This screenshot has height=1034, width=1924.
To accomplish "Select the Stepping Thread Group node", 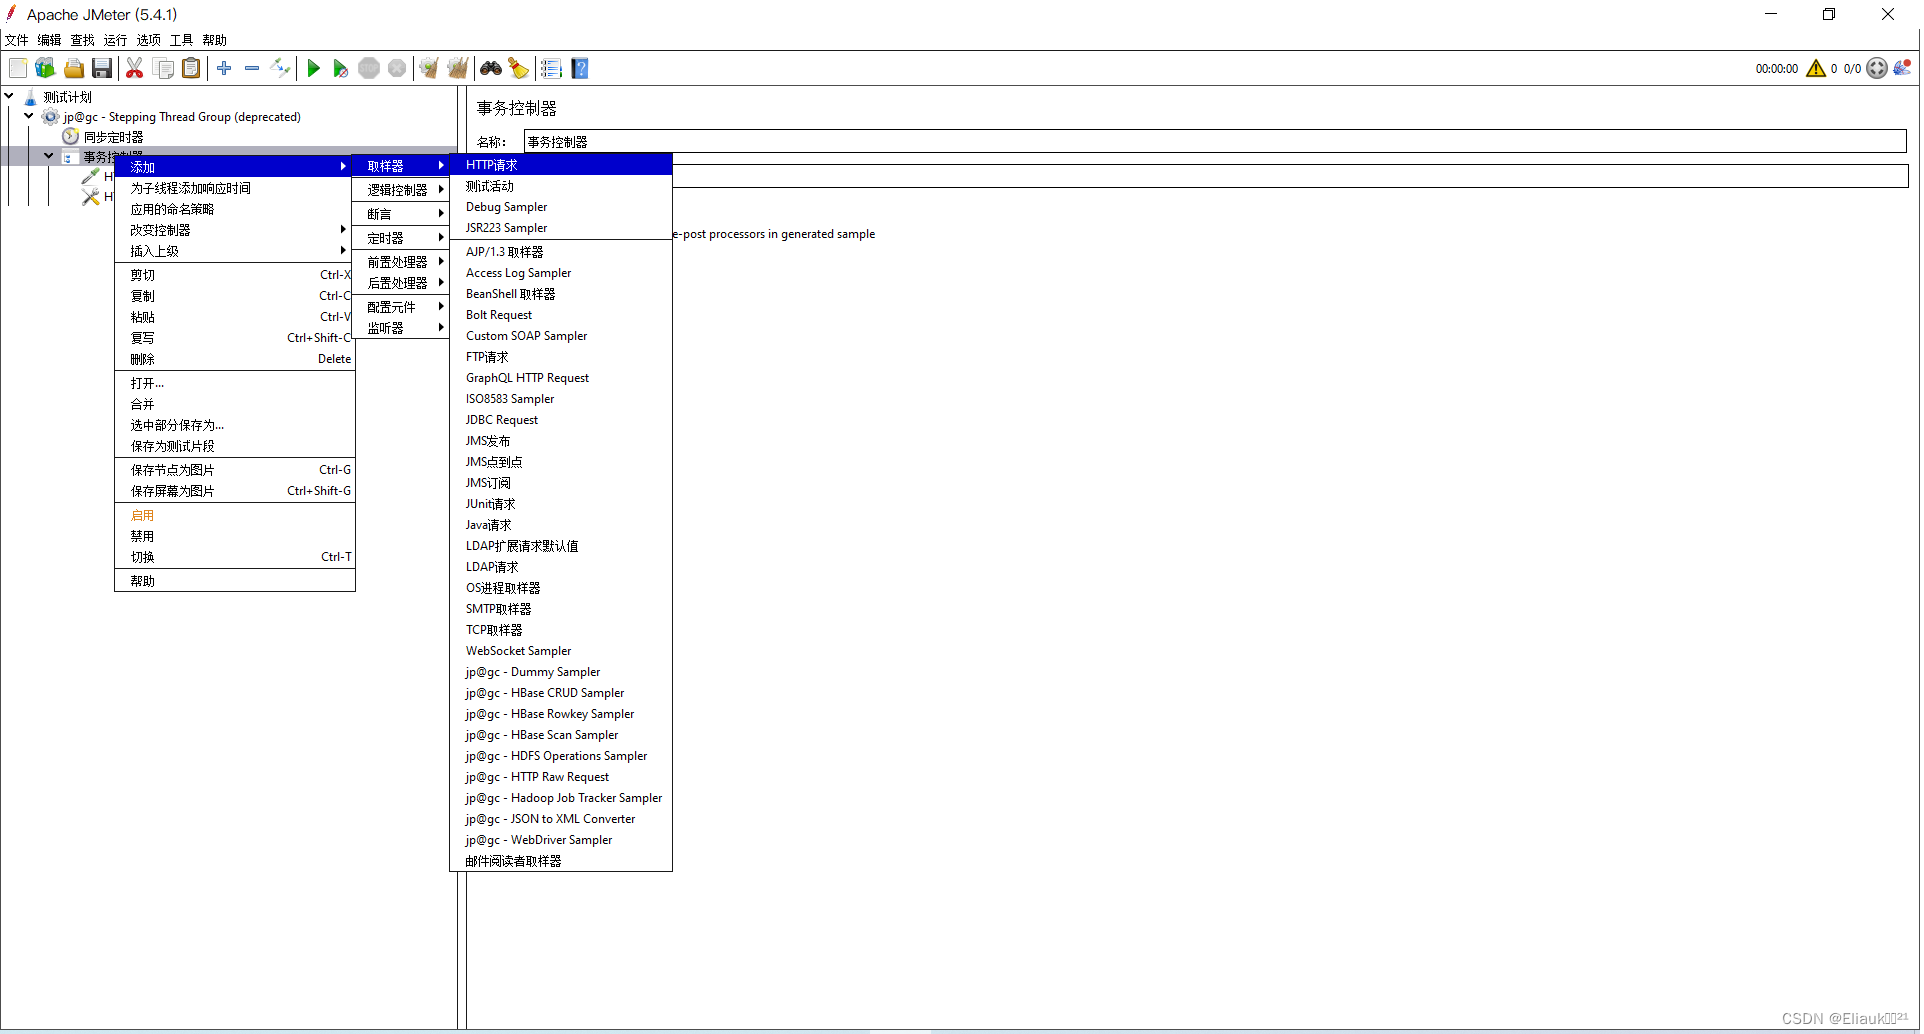I will coord(181,117).
